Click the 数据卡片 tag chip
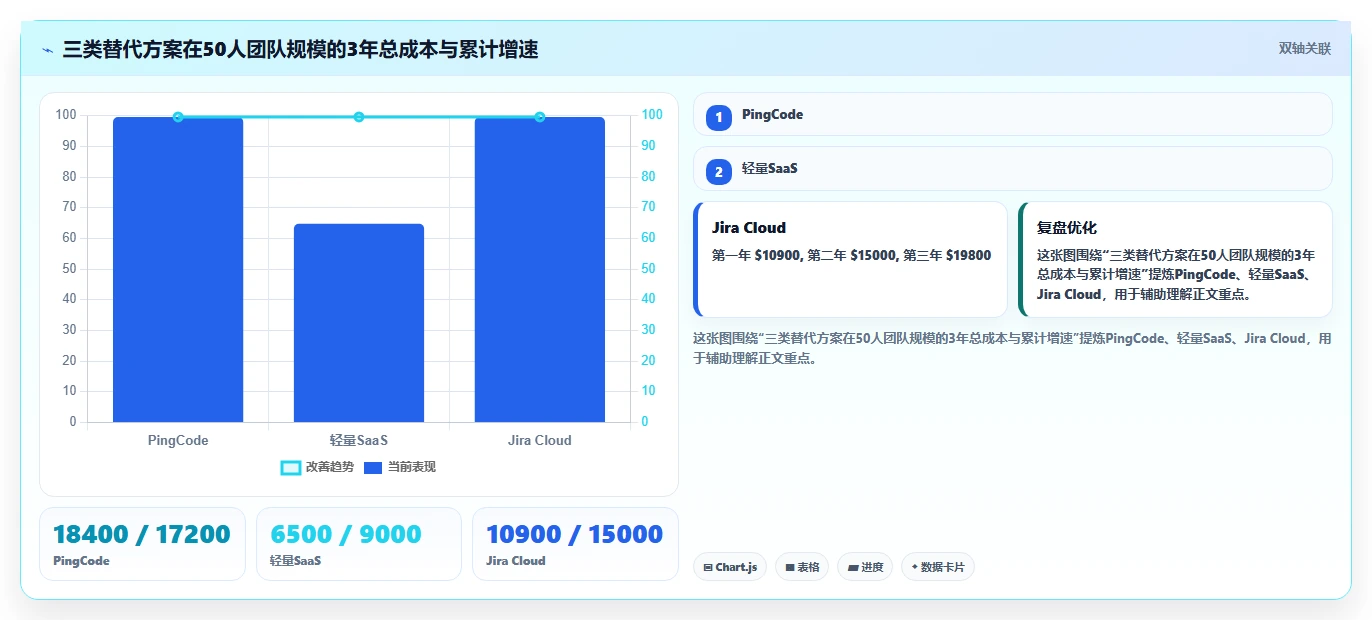This screenshot has height=620, width=1372. point(937,567)
